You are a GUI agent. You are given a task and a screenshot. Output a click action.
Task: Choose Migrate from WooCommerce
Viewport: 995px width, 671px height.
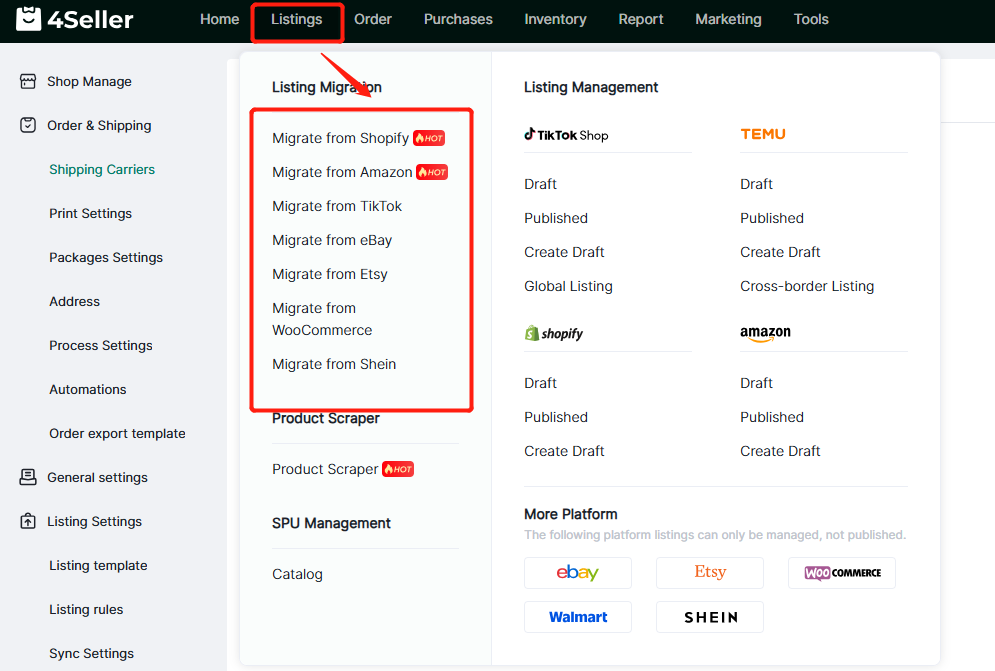tap(322, 319)
